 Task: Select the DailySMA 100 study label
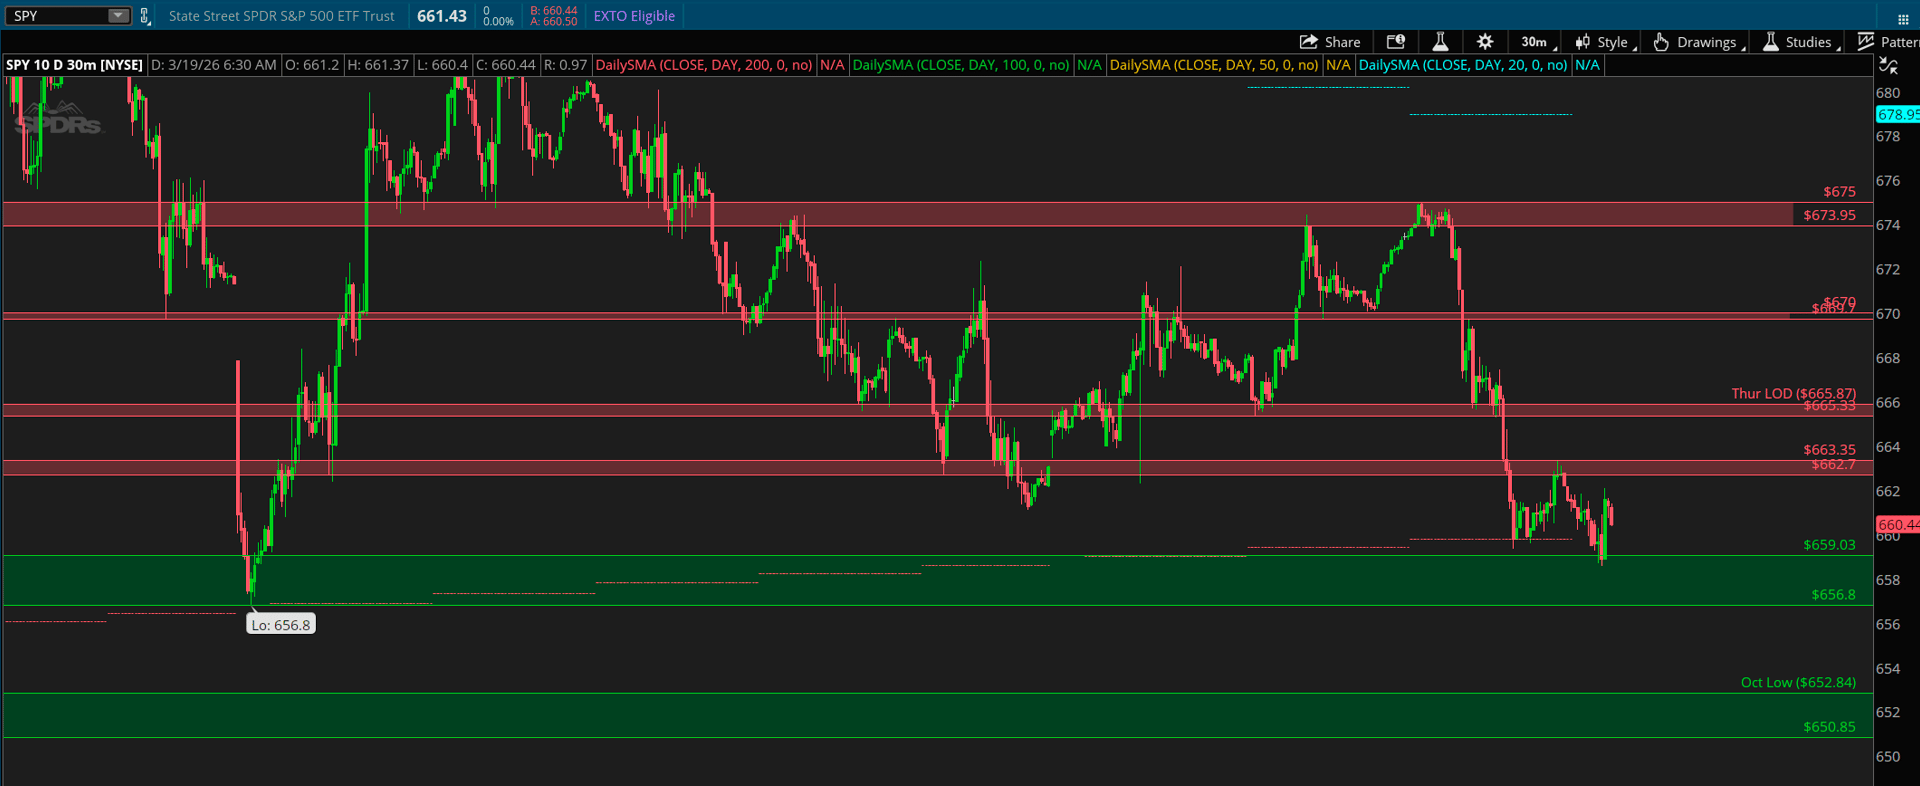[x=961, y=65]
